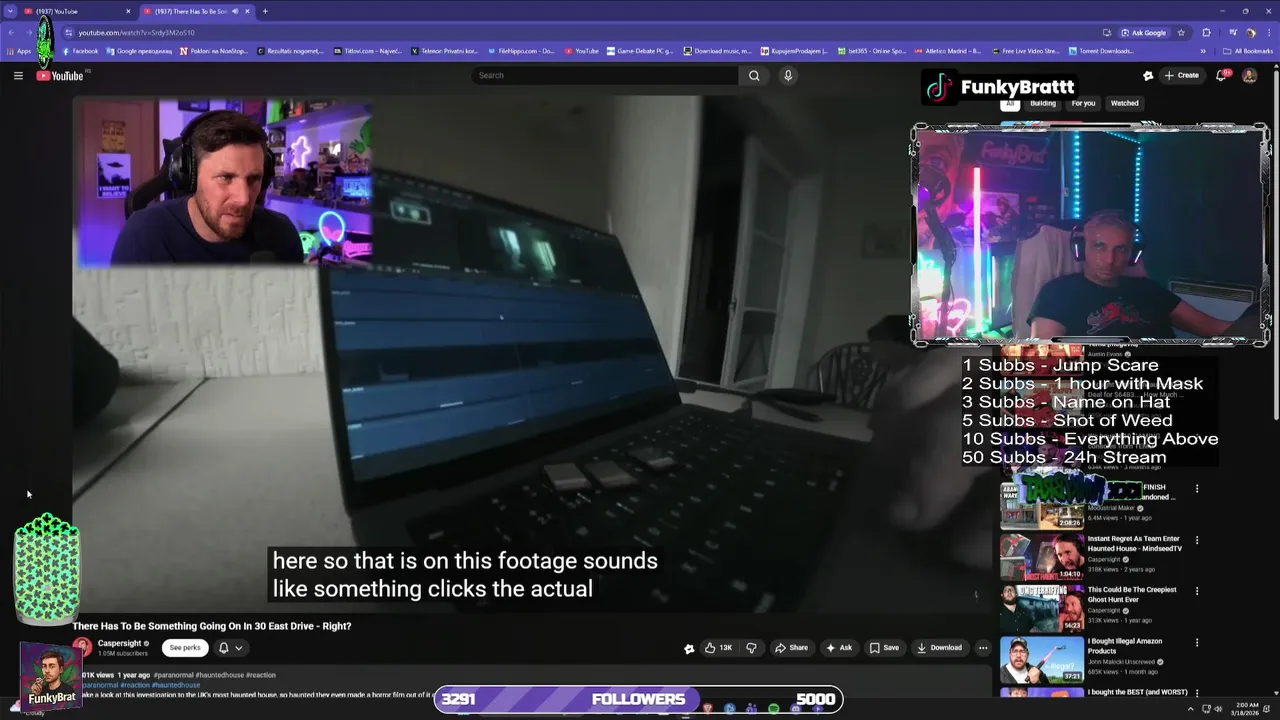Viewport: 1280px width, 720px height.
Task: Open options for Instant Regret video
Action: pos(1197,540)
